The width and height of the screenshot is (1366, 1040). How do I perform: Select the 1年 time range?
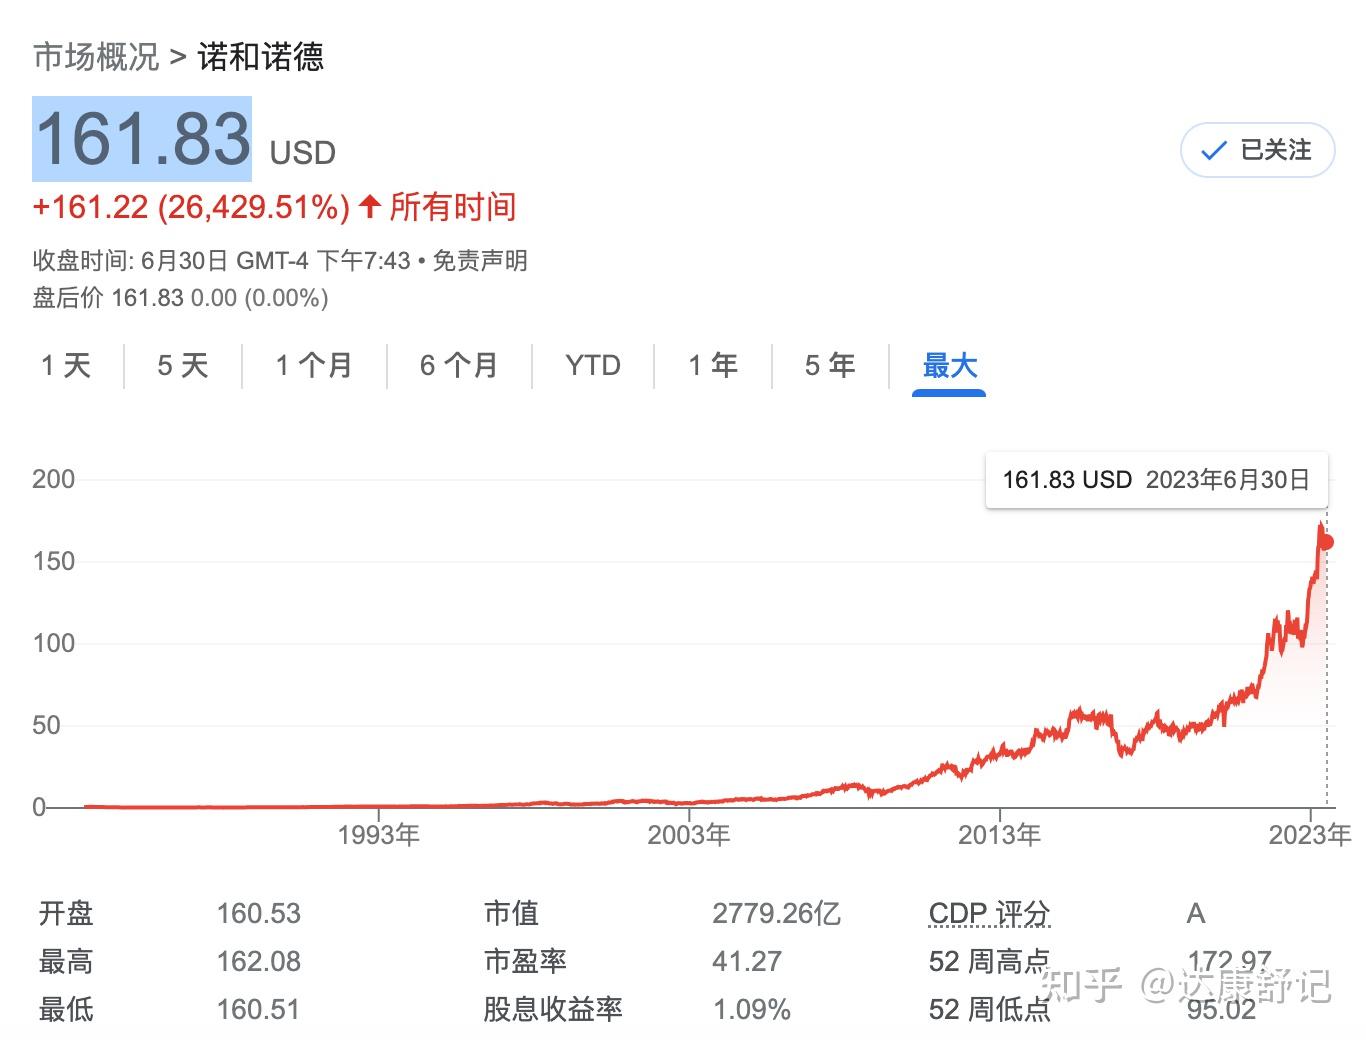pos(711,366)
